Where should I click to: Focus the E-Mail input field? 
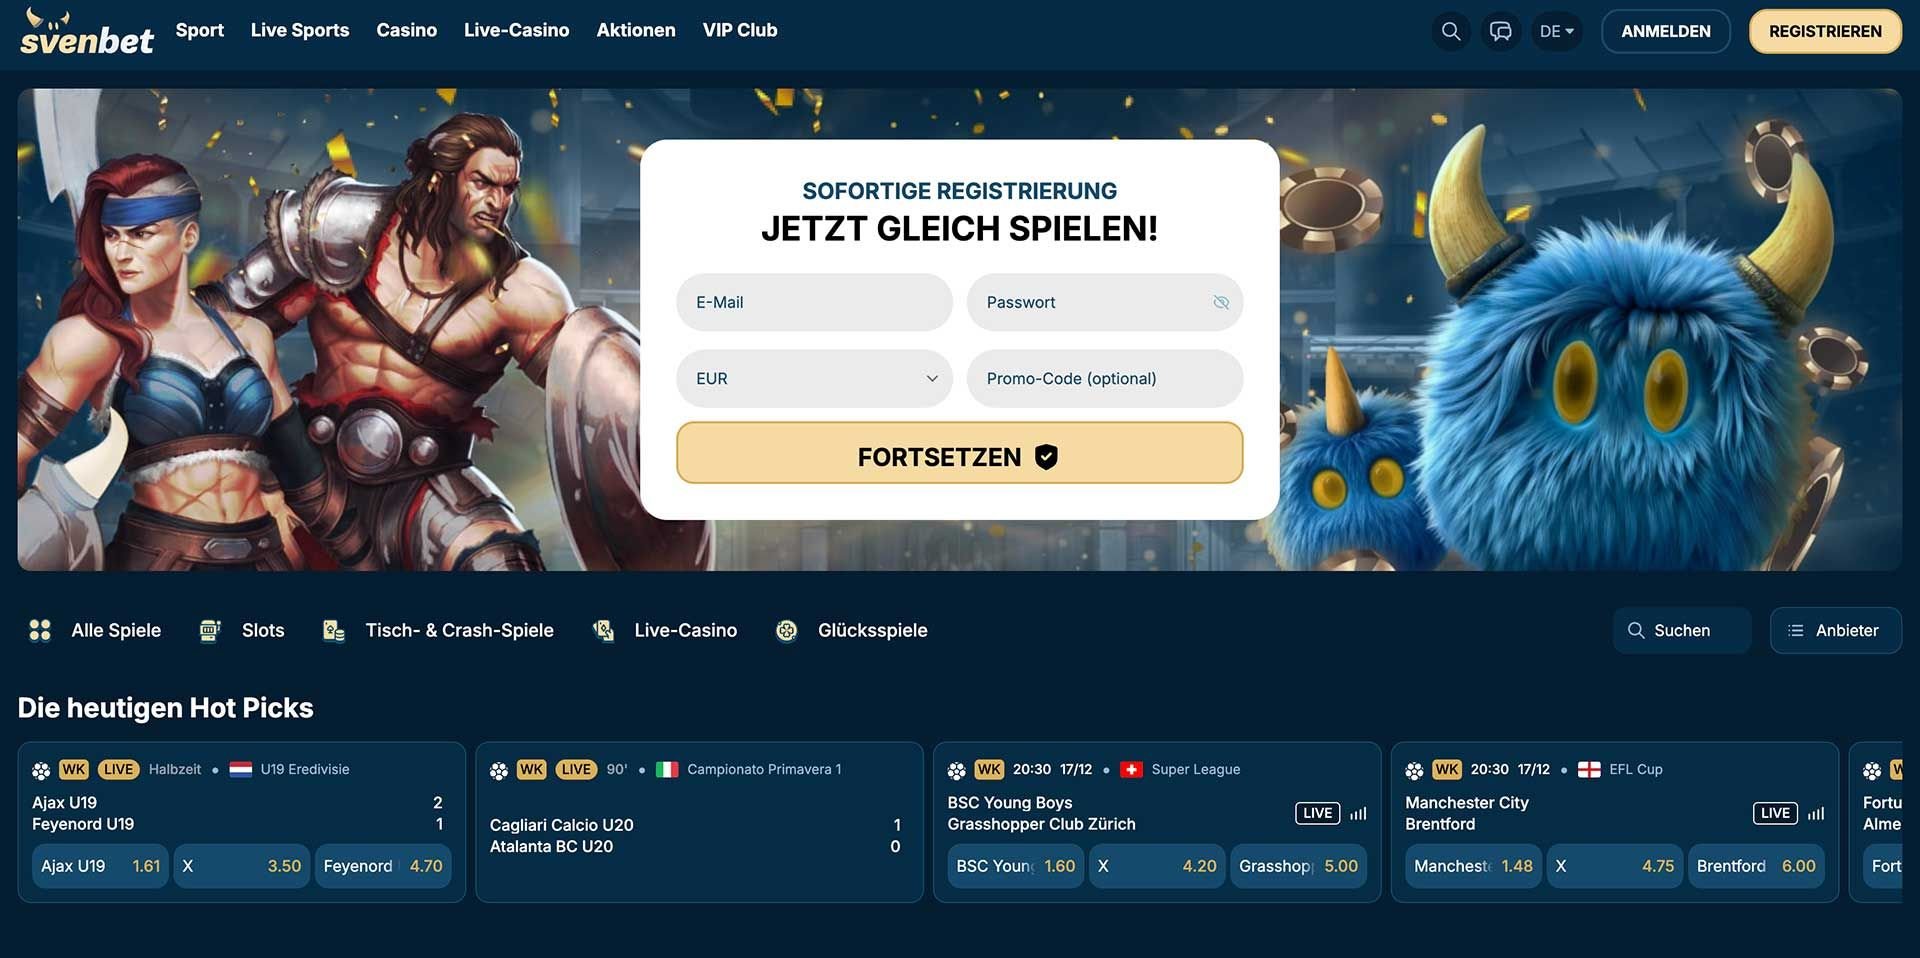click(814, 302)
